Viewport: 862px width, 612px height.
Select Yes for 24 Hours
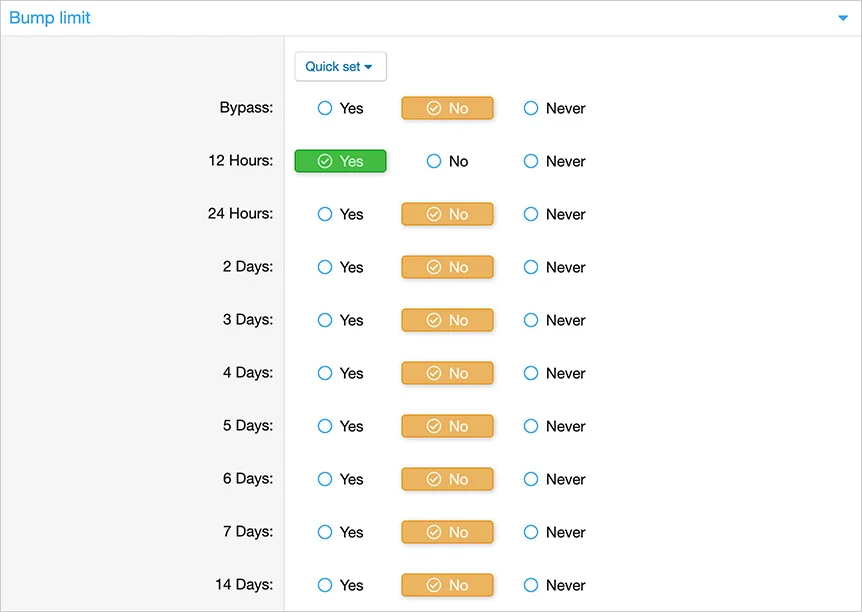click(325, 214)
